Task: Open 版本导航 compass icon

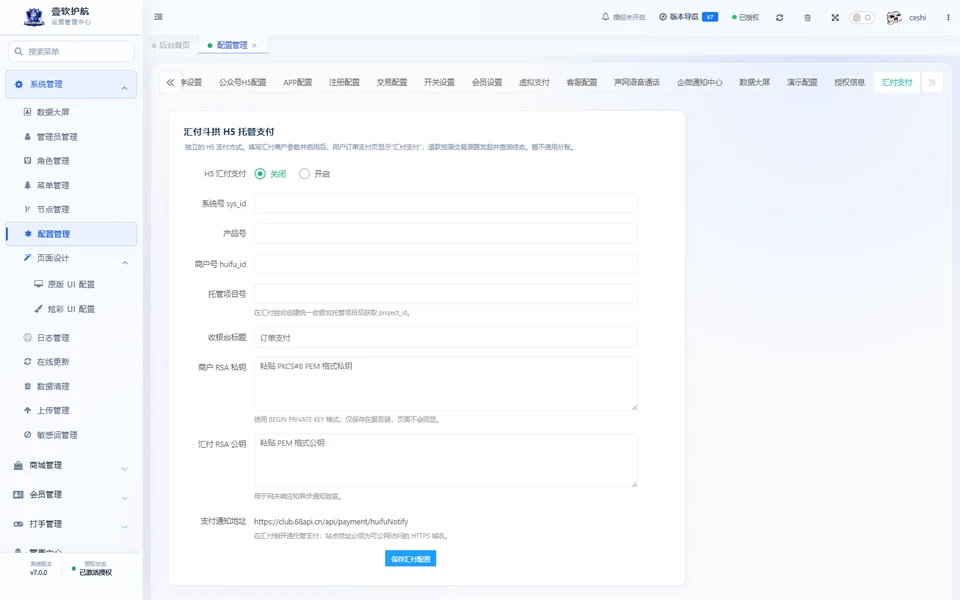Action: tap(662, 17)
